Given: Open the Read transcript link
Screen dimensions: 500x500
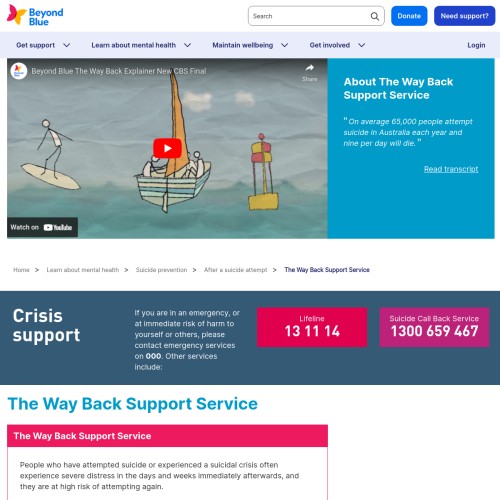Looking at the screenshot, I should tap(451, 169).
